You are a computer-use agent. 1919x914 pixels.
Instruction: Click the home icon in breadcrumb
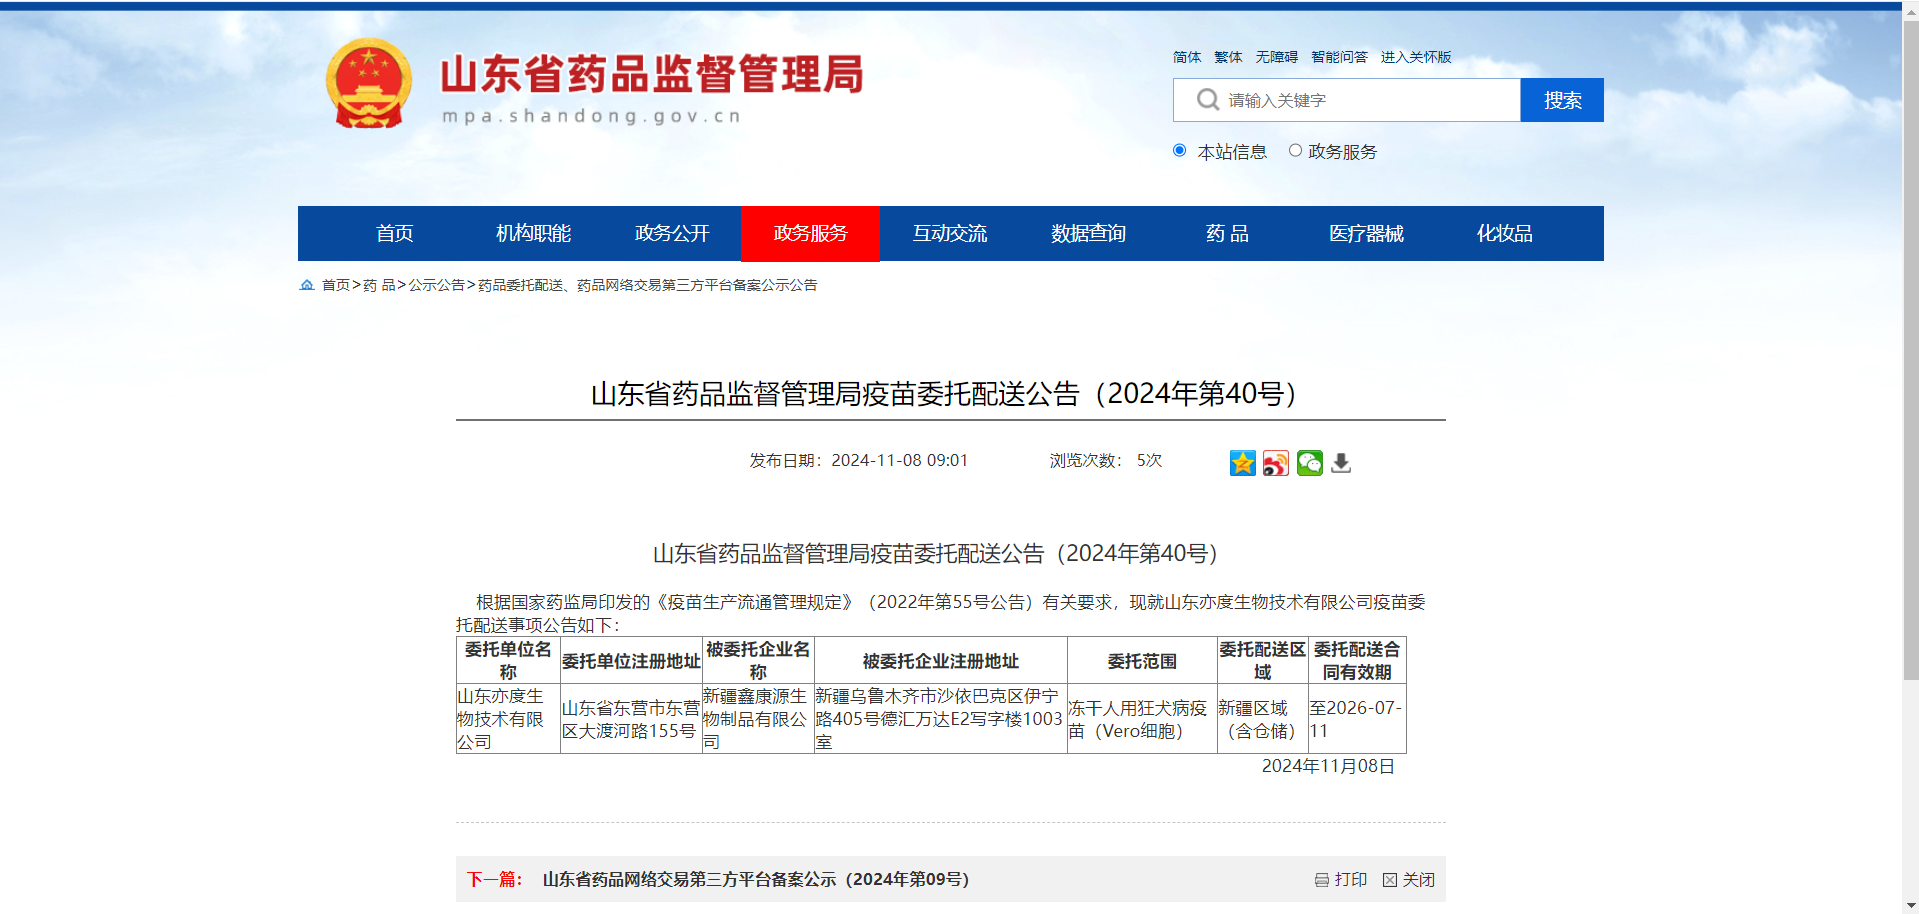pyautogui.click(x=307, y=285)
